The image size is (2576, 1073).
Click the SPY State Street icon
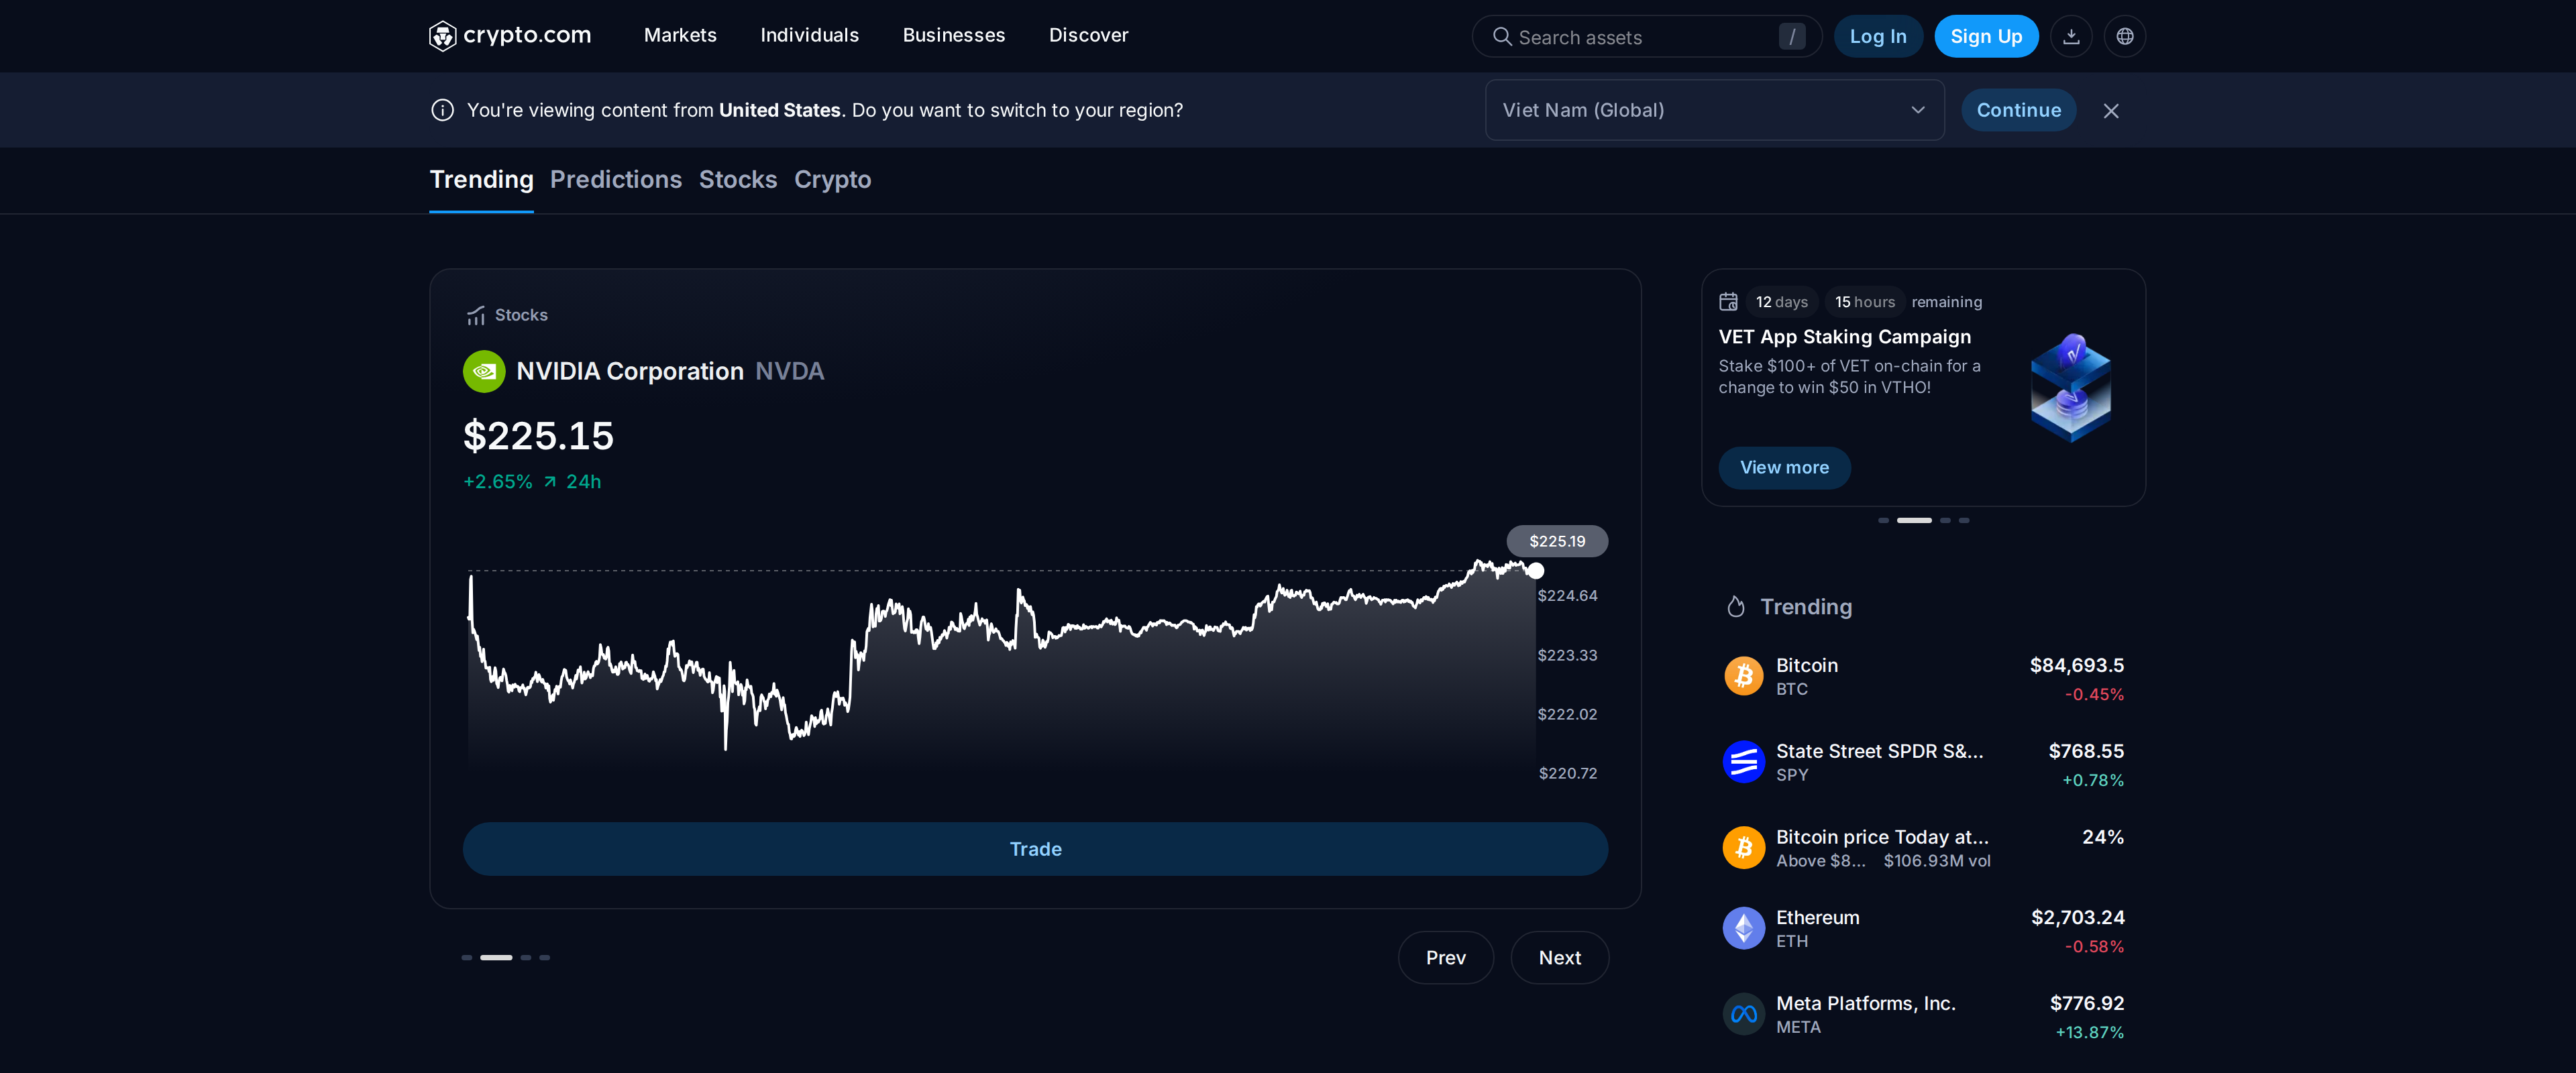[1744, 762]
